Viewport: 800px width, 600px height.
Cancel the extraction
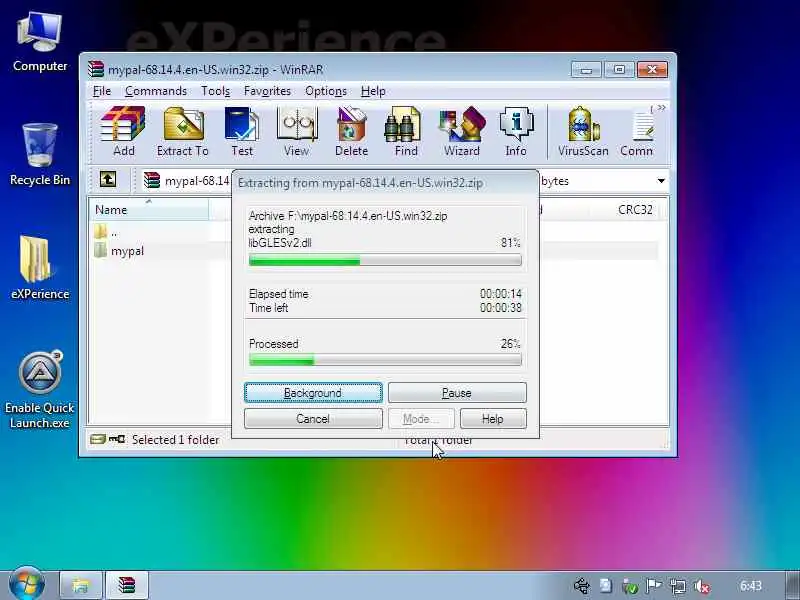[313, 419]
